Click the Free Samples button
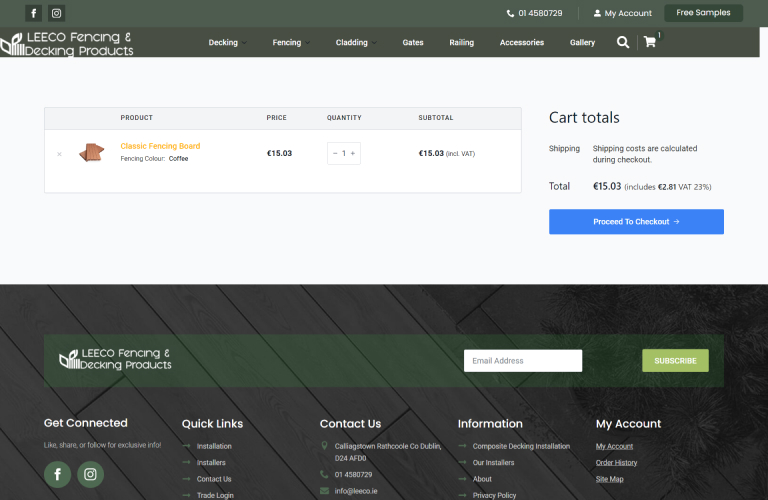The image size is (768, 500). (x=703, y=13)
